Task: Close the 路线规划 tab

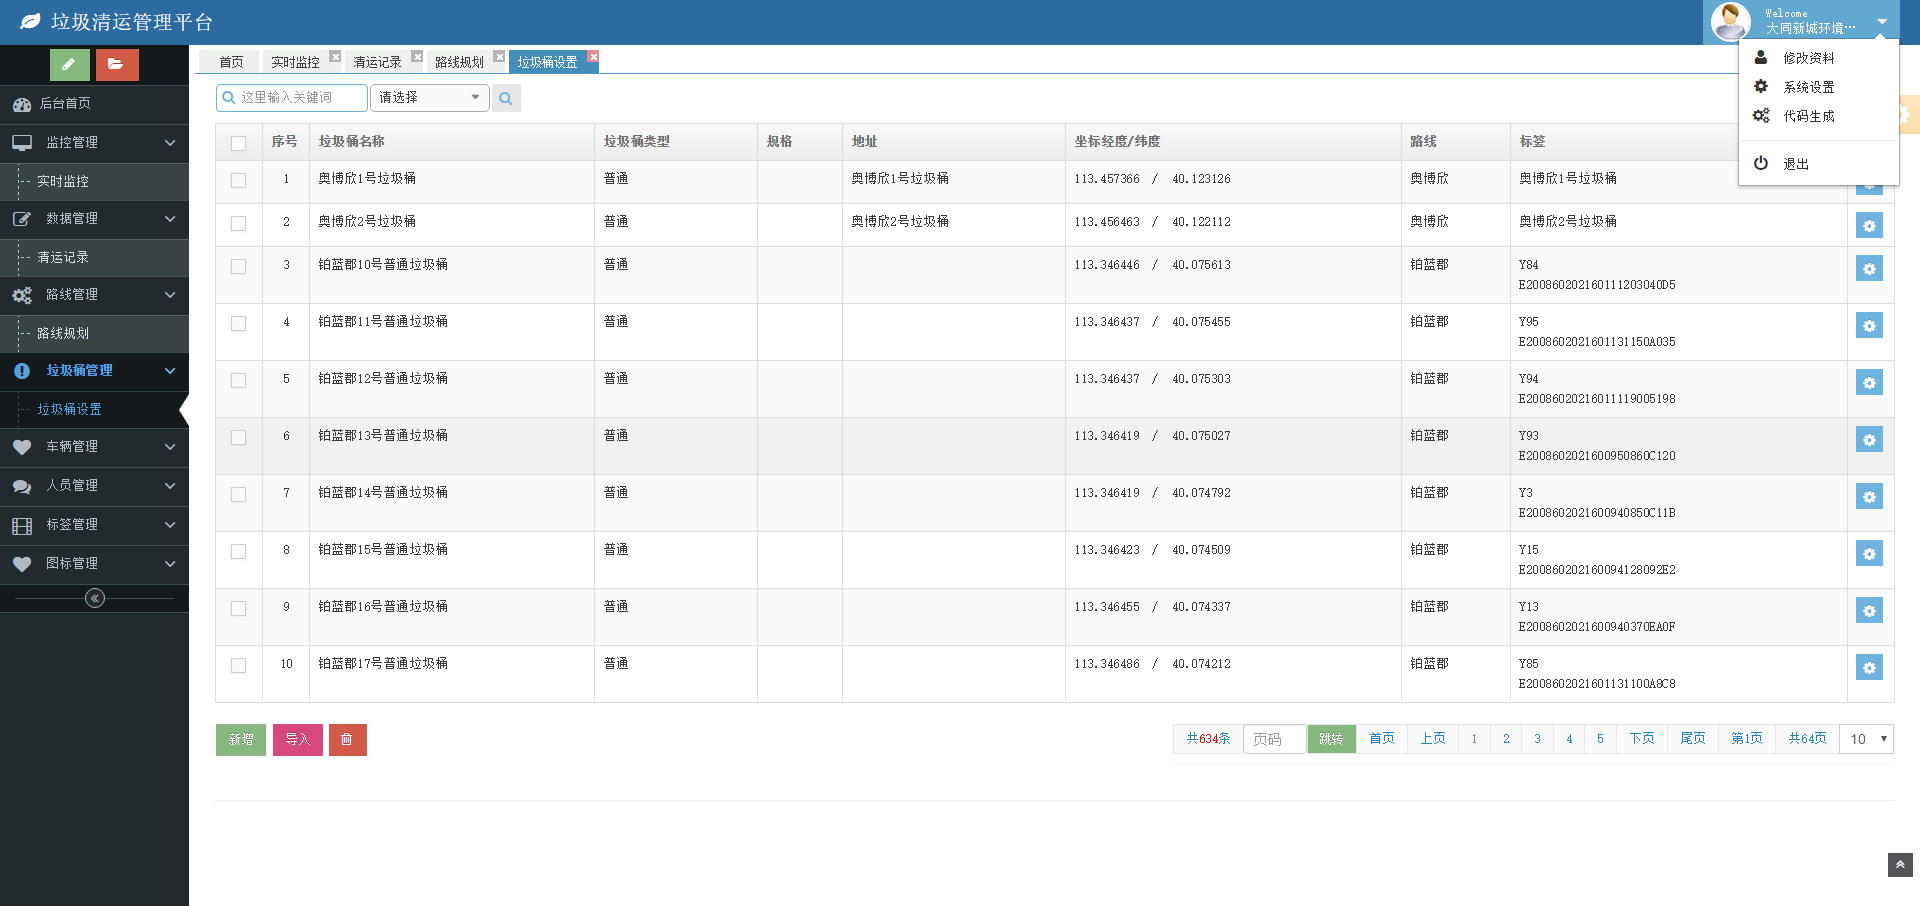Action: point(499,56)
